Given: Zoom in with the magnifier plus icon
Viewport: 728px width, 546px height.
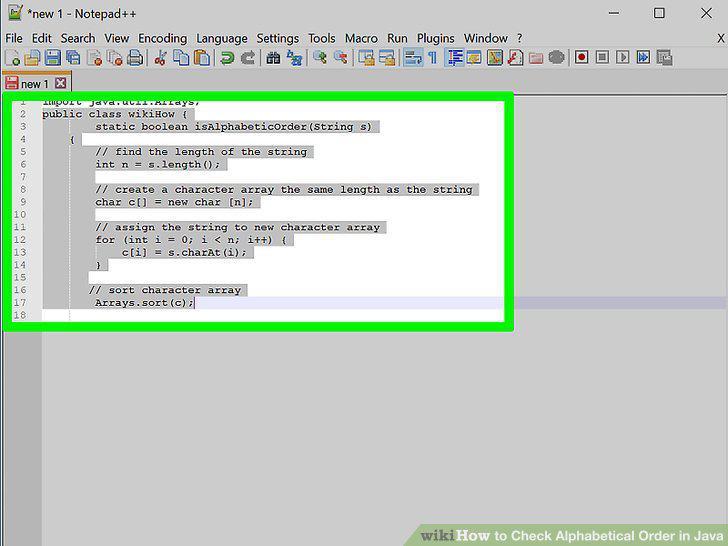Looking at the screenshot, I should [x=320, y=58].
